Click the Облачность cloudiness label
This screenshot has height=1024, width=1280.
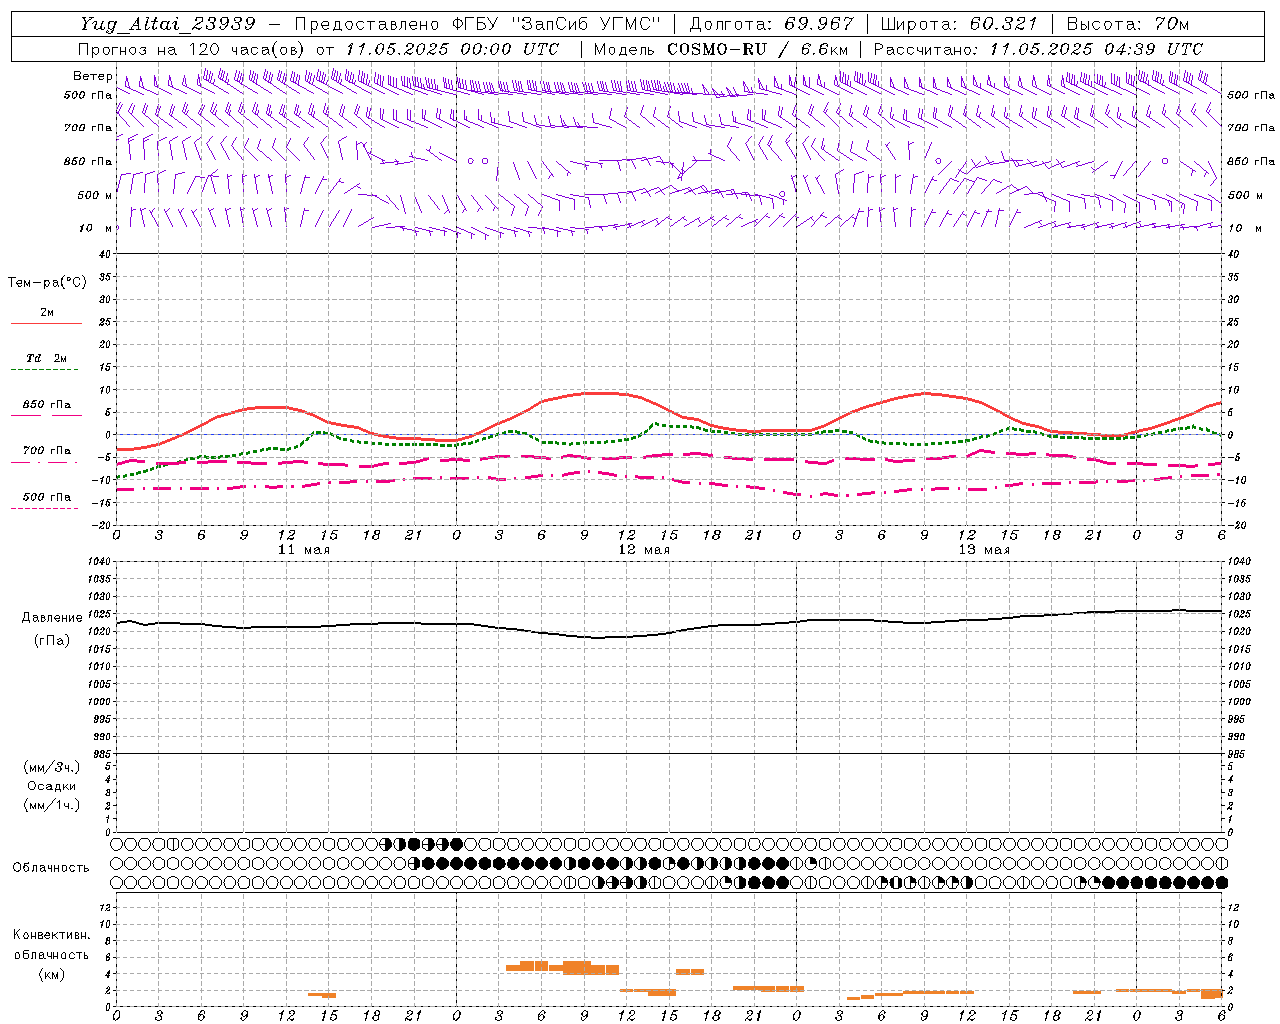(x=51, y=868)
